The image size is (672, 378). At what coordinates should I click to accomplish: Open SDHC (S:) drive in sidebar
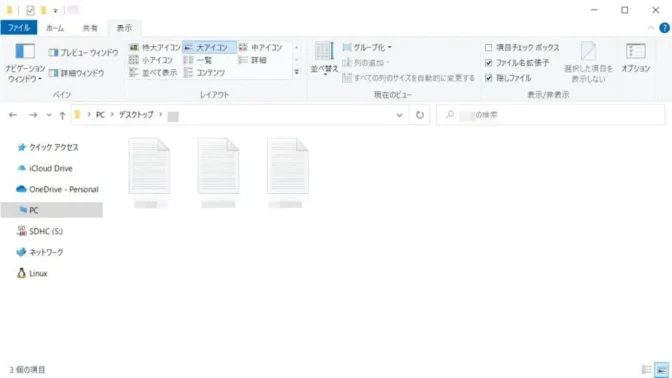point(40,231)
